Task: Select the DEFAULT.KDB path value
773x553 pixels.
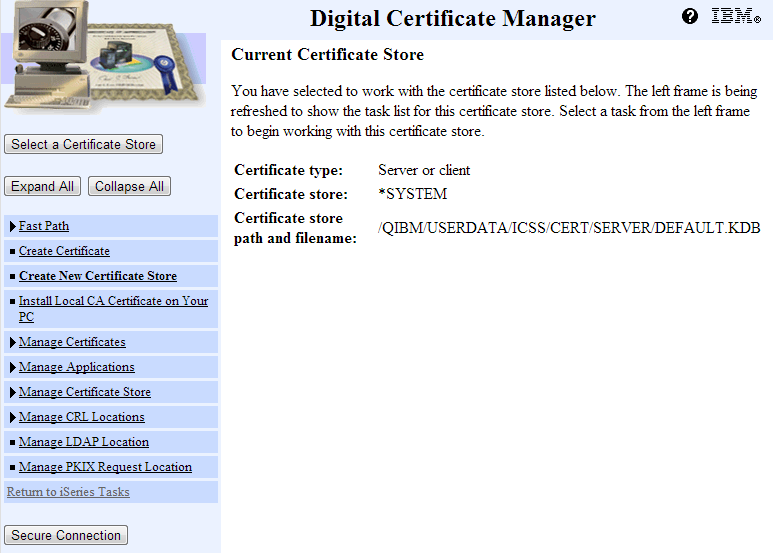Action: [x=569, y=228]
